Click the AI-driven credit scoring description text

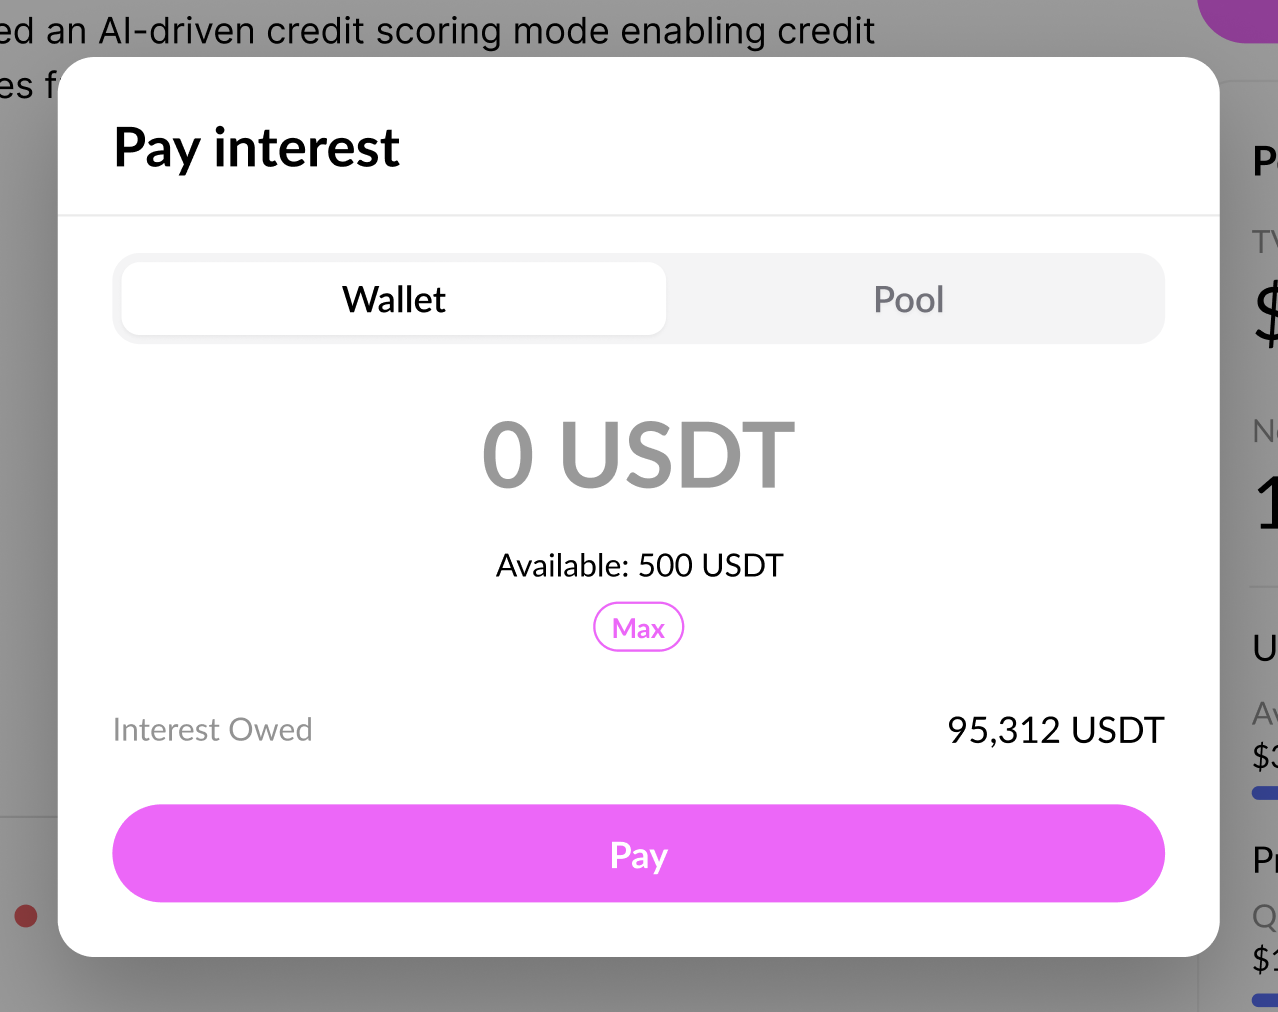[x=440, y=30]
